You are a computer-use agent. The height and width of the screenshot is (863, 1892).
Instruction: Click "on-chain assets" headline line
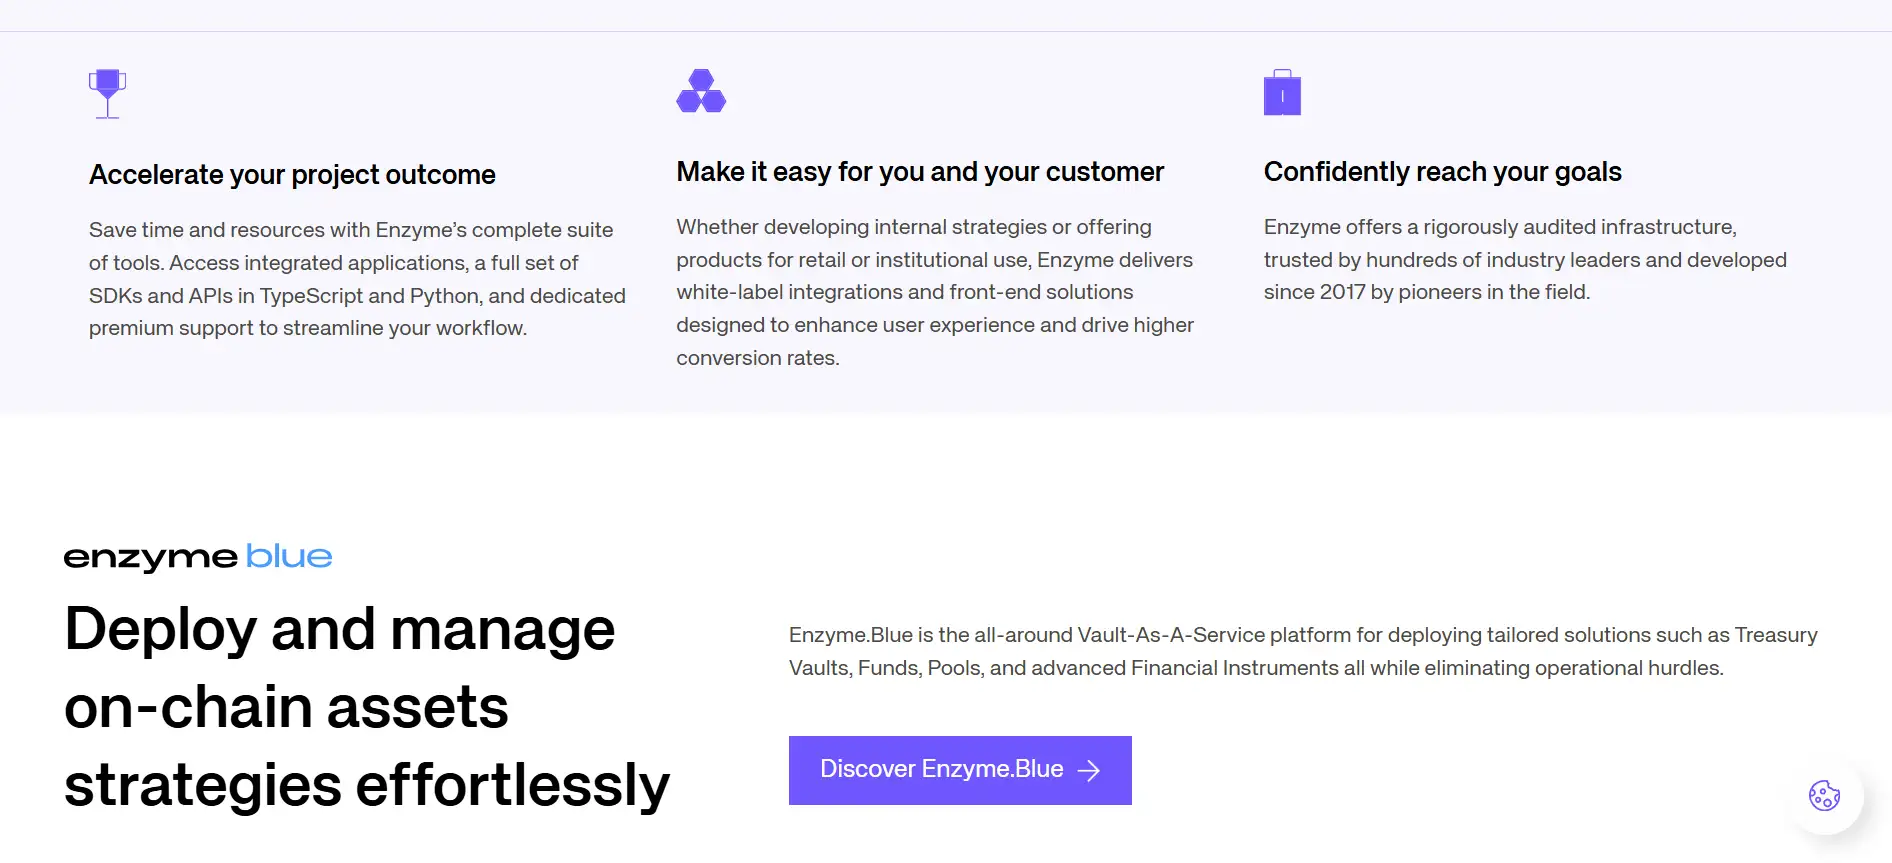[287, 707]
